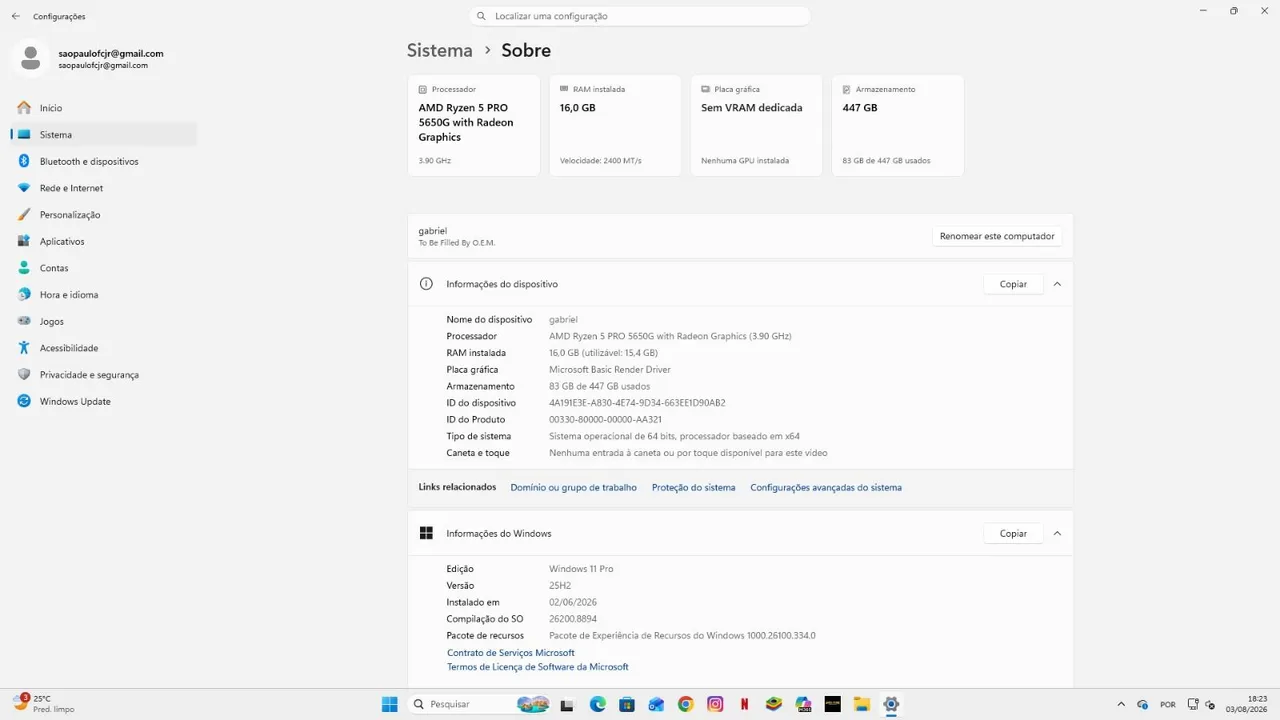Open the weather widget showing 25°C
The width and height of the screenshot is (1280, 720).
coord(45,704)
